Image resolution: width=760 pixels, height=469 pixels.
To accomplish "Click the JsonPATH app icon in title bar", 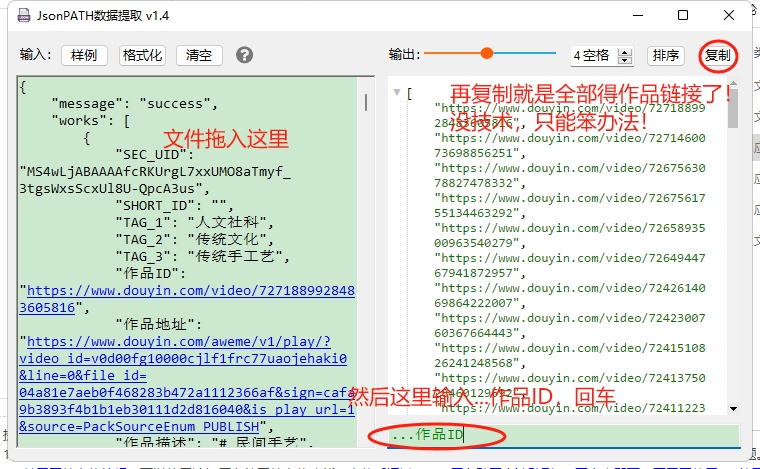I will 26,15.
